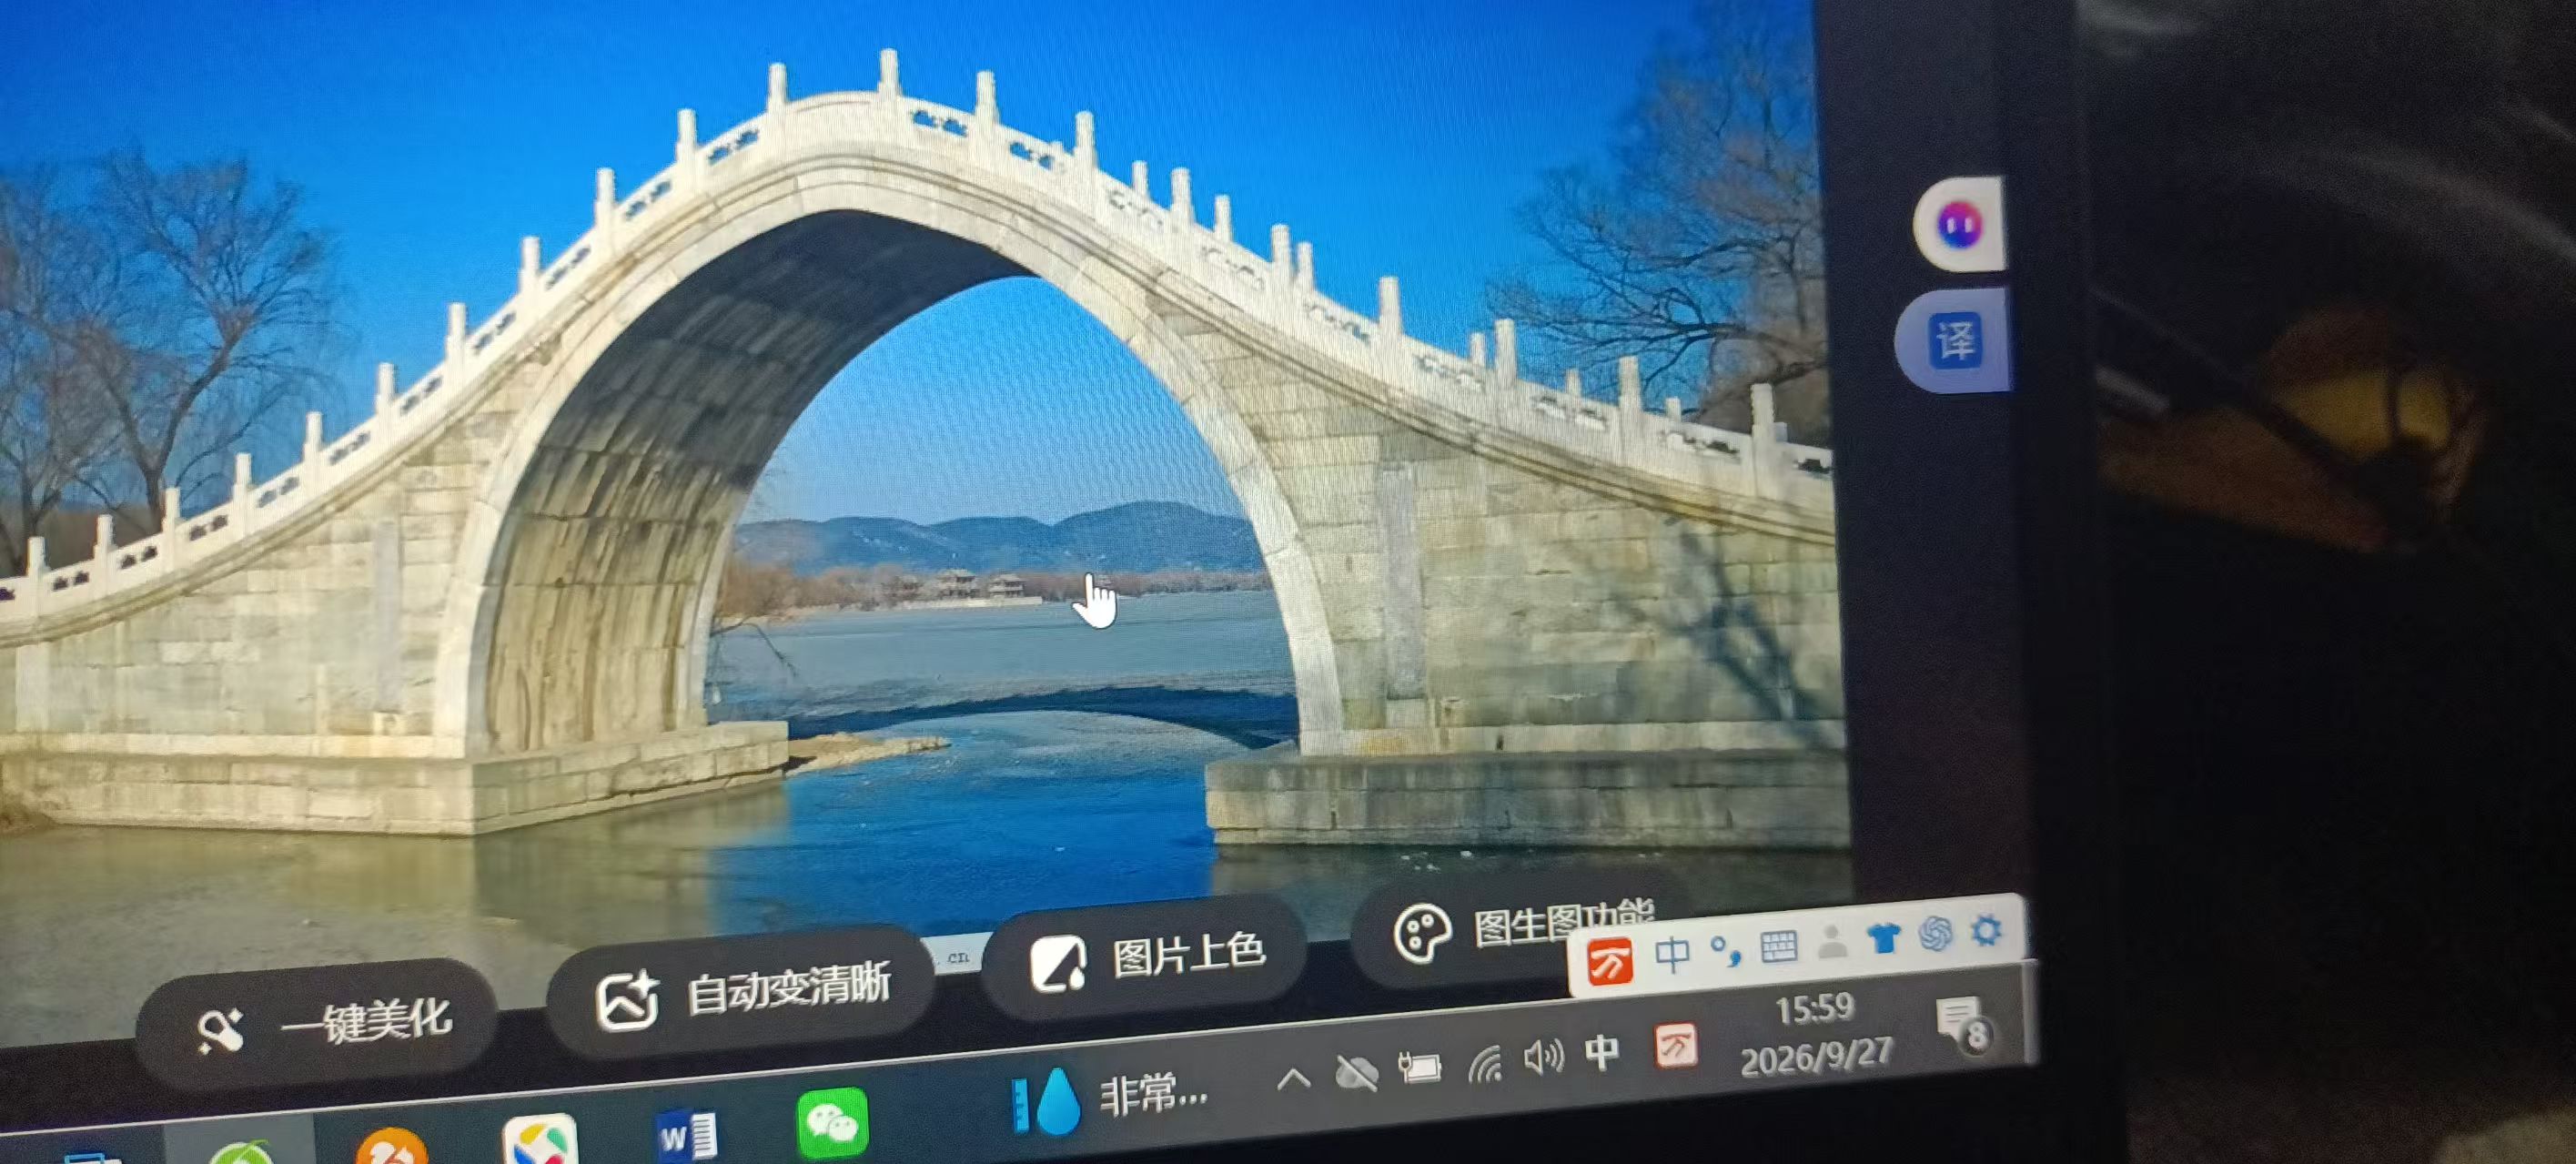The height and width of the screenshot is (1164, 2576).
Task: Toggle the blue 中 Chinese/English mode in the IME toolbar
Action: tap(1671, 954)
